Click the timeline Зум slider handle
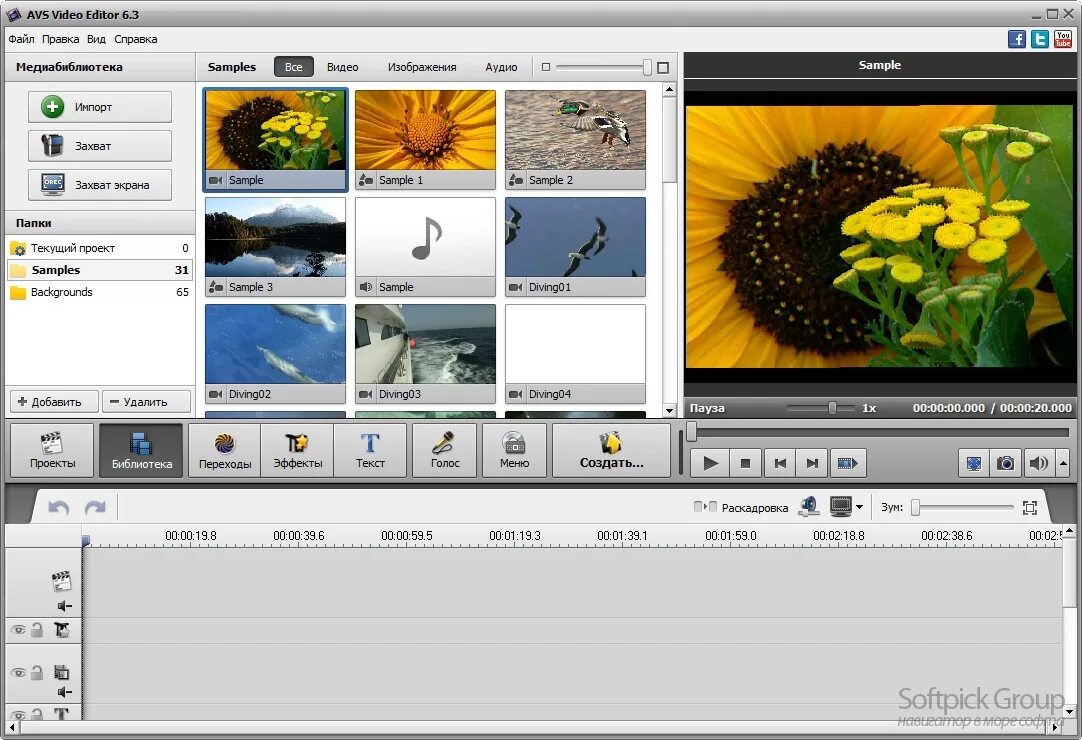 click(x=915, y=508)
